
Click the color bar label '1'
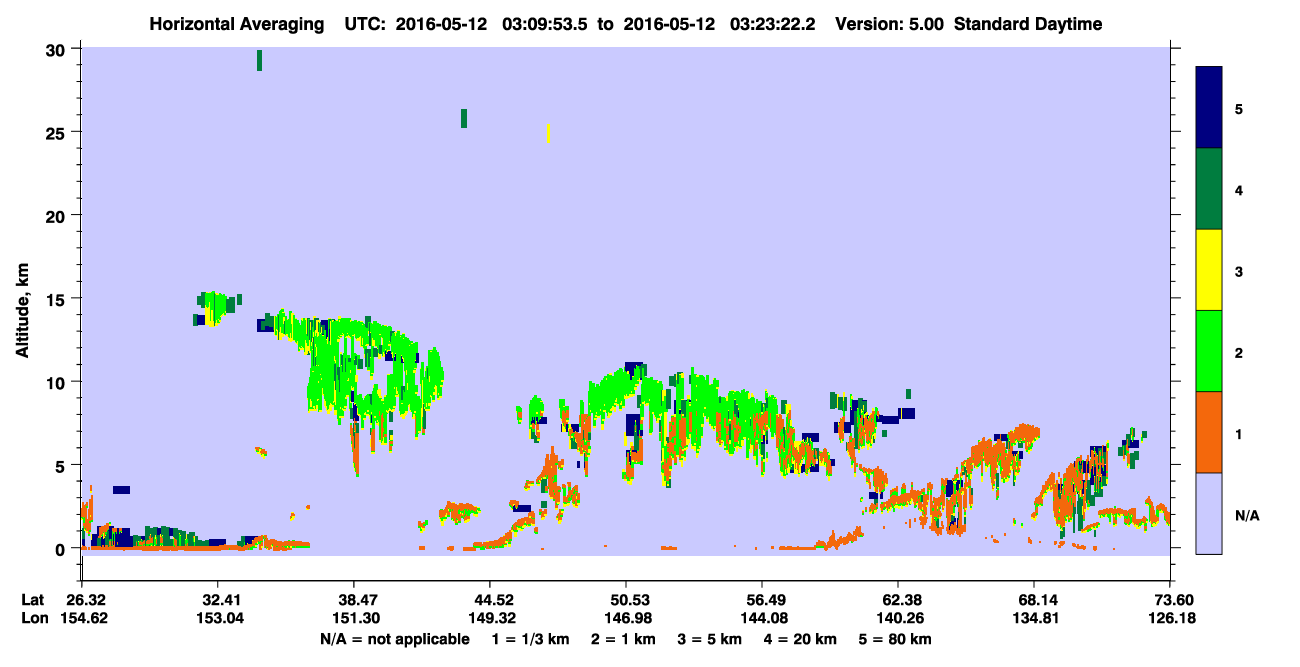pyautogui.click(x=1239, y=433)
